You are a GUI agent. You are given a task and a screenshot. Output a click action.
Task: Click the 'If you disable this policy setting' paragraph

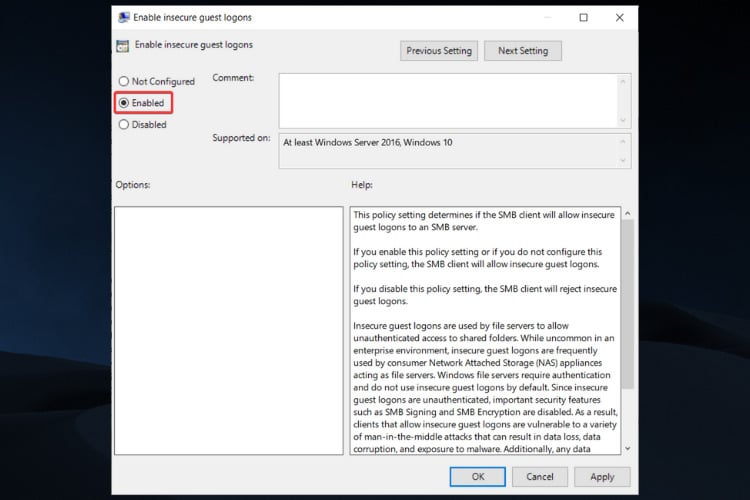pyautogui.click(x=485, y=295)
